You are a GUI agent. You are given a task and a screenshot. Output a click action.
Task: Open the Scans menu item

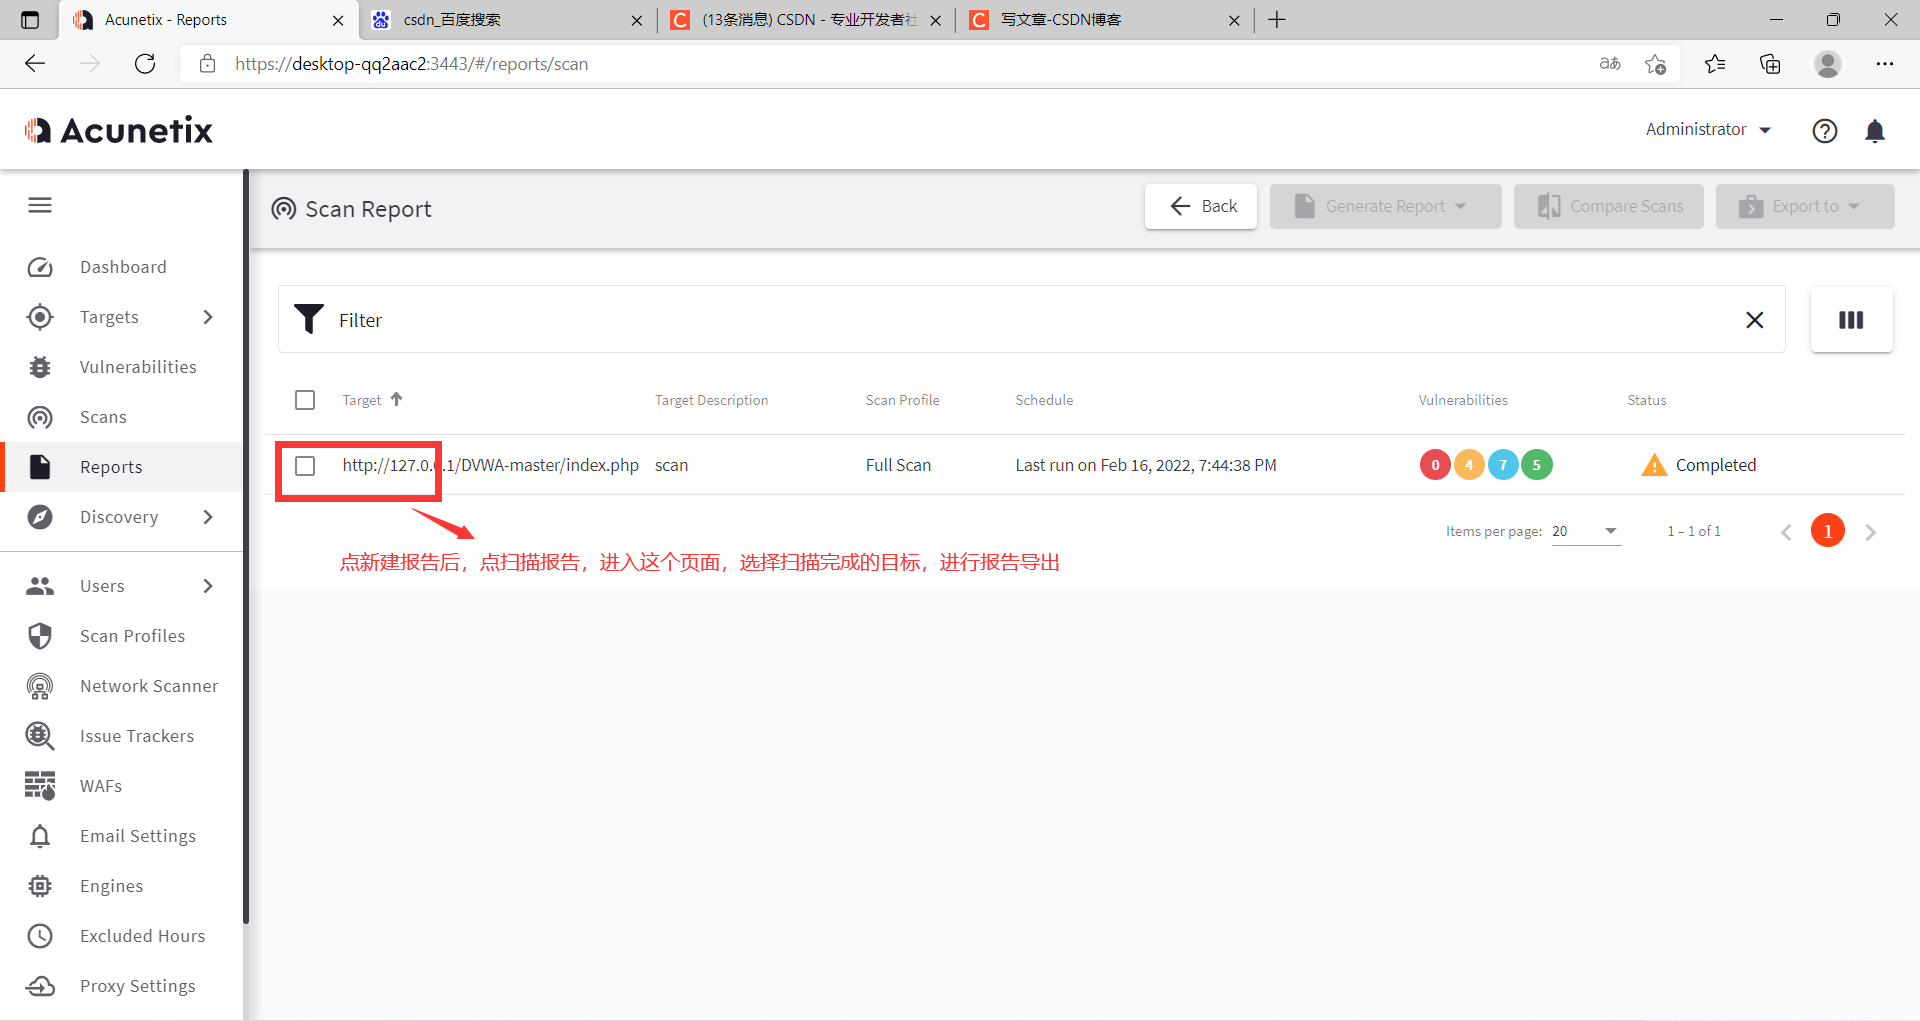(122, 417)
